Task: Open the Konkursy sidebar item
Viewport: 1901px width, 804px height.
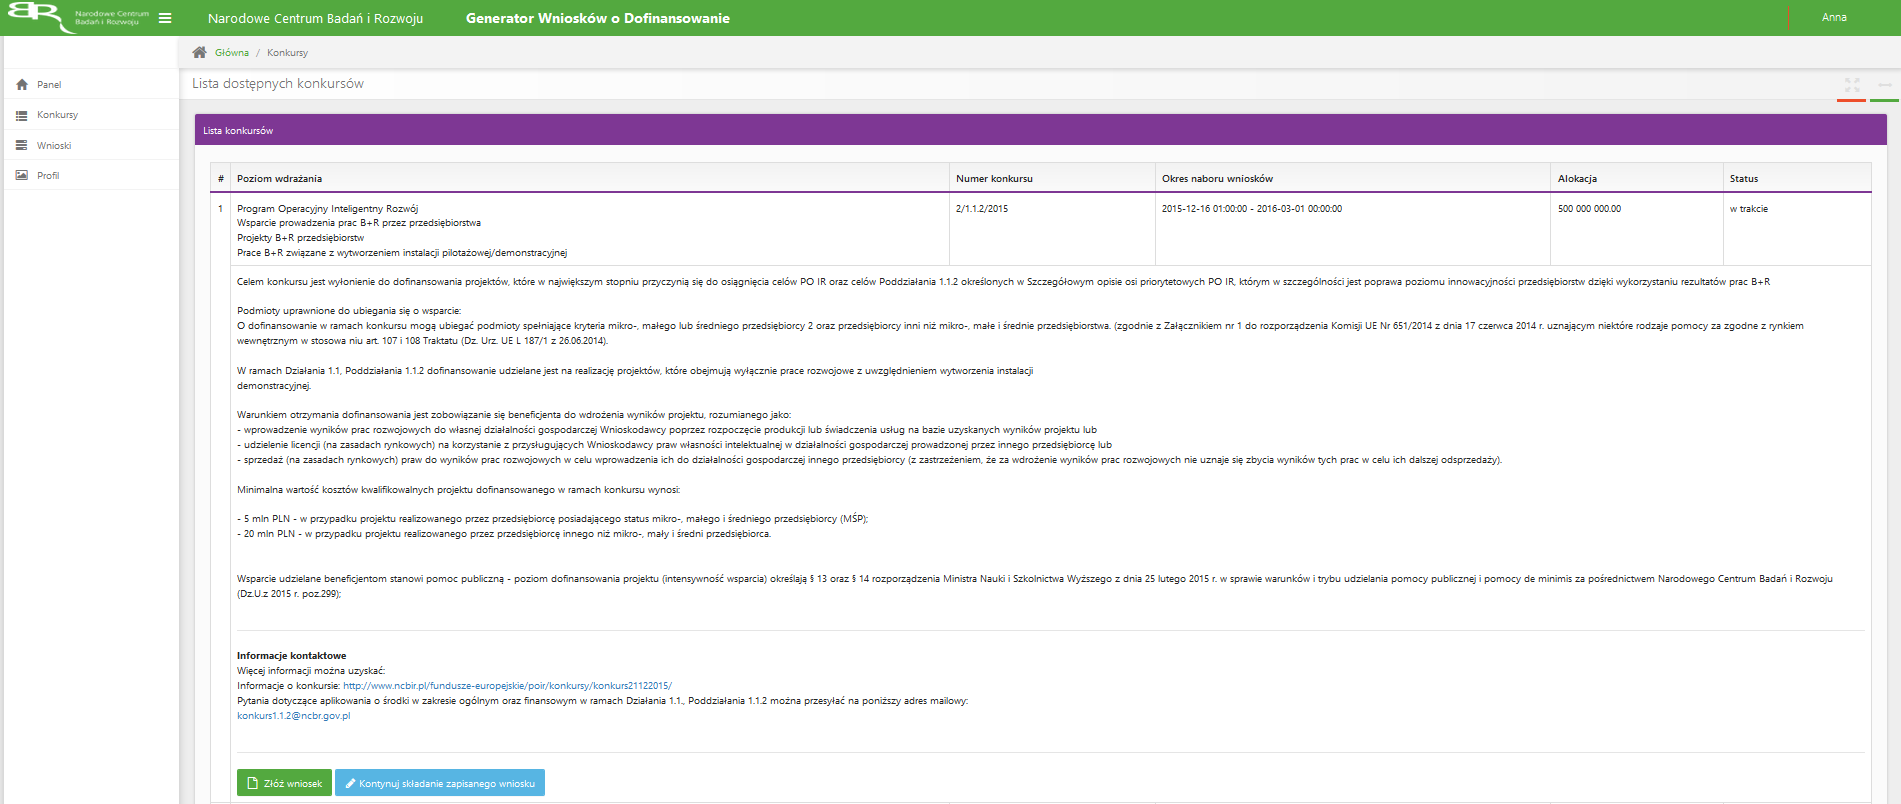Action: 91,115
